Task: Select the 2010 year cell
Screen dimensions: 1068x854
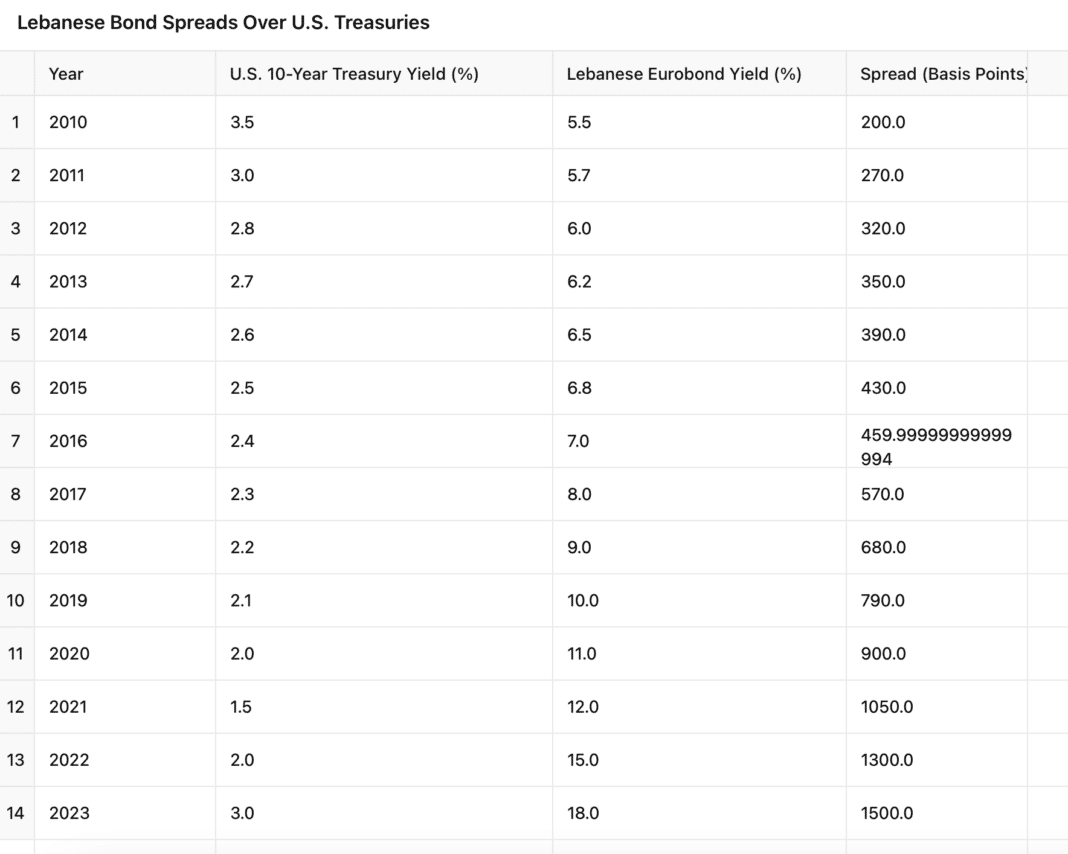Action: [x=68, y=122]
